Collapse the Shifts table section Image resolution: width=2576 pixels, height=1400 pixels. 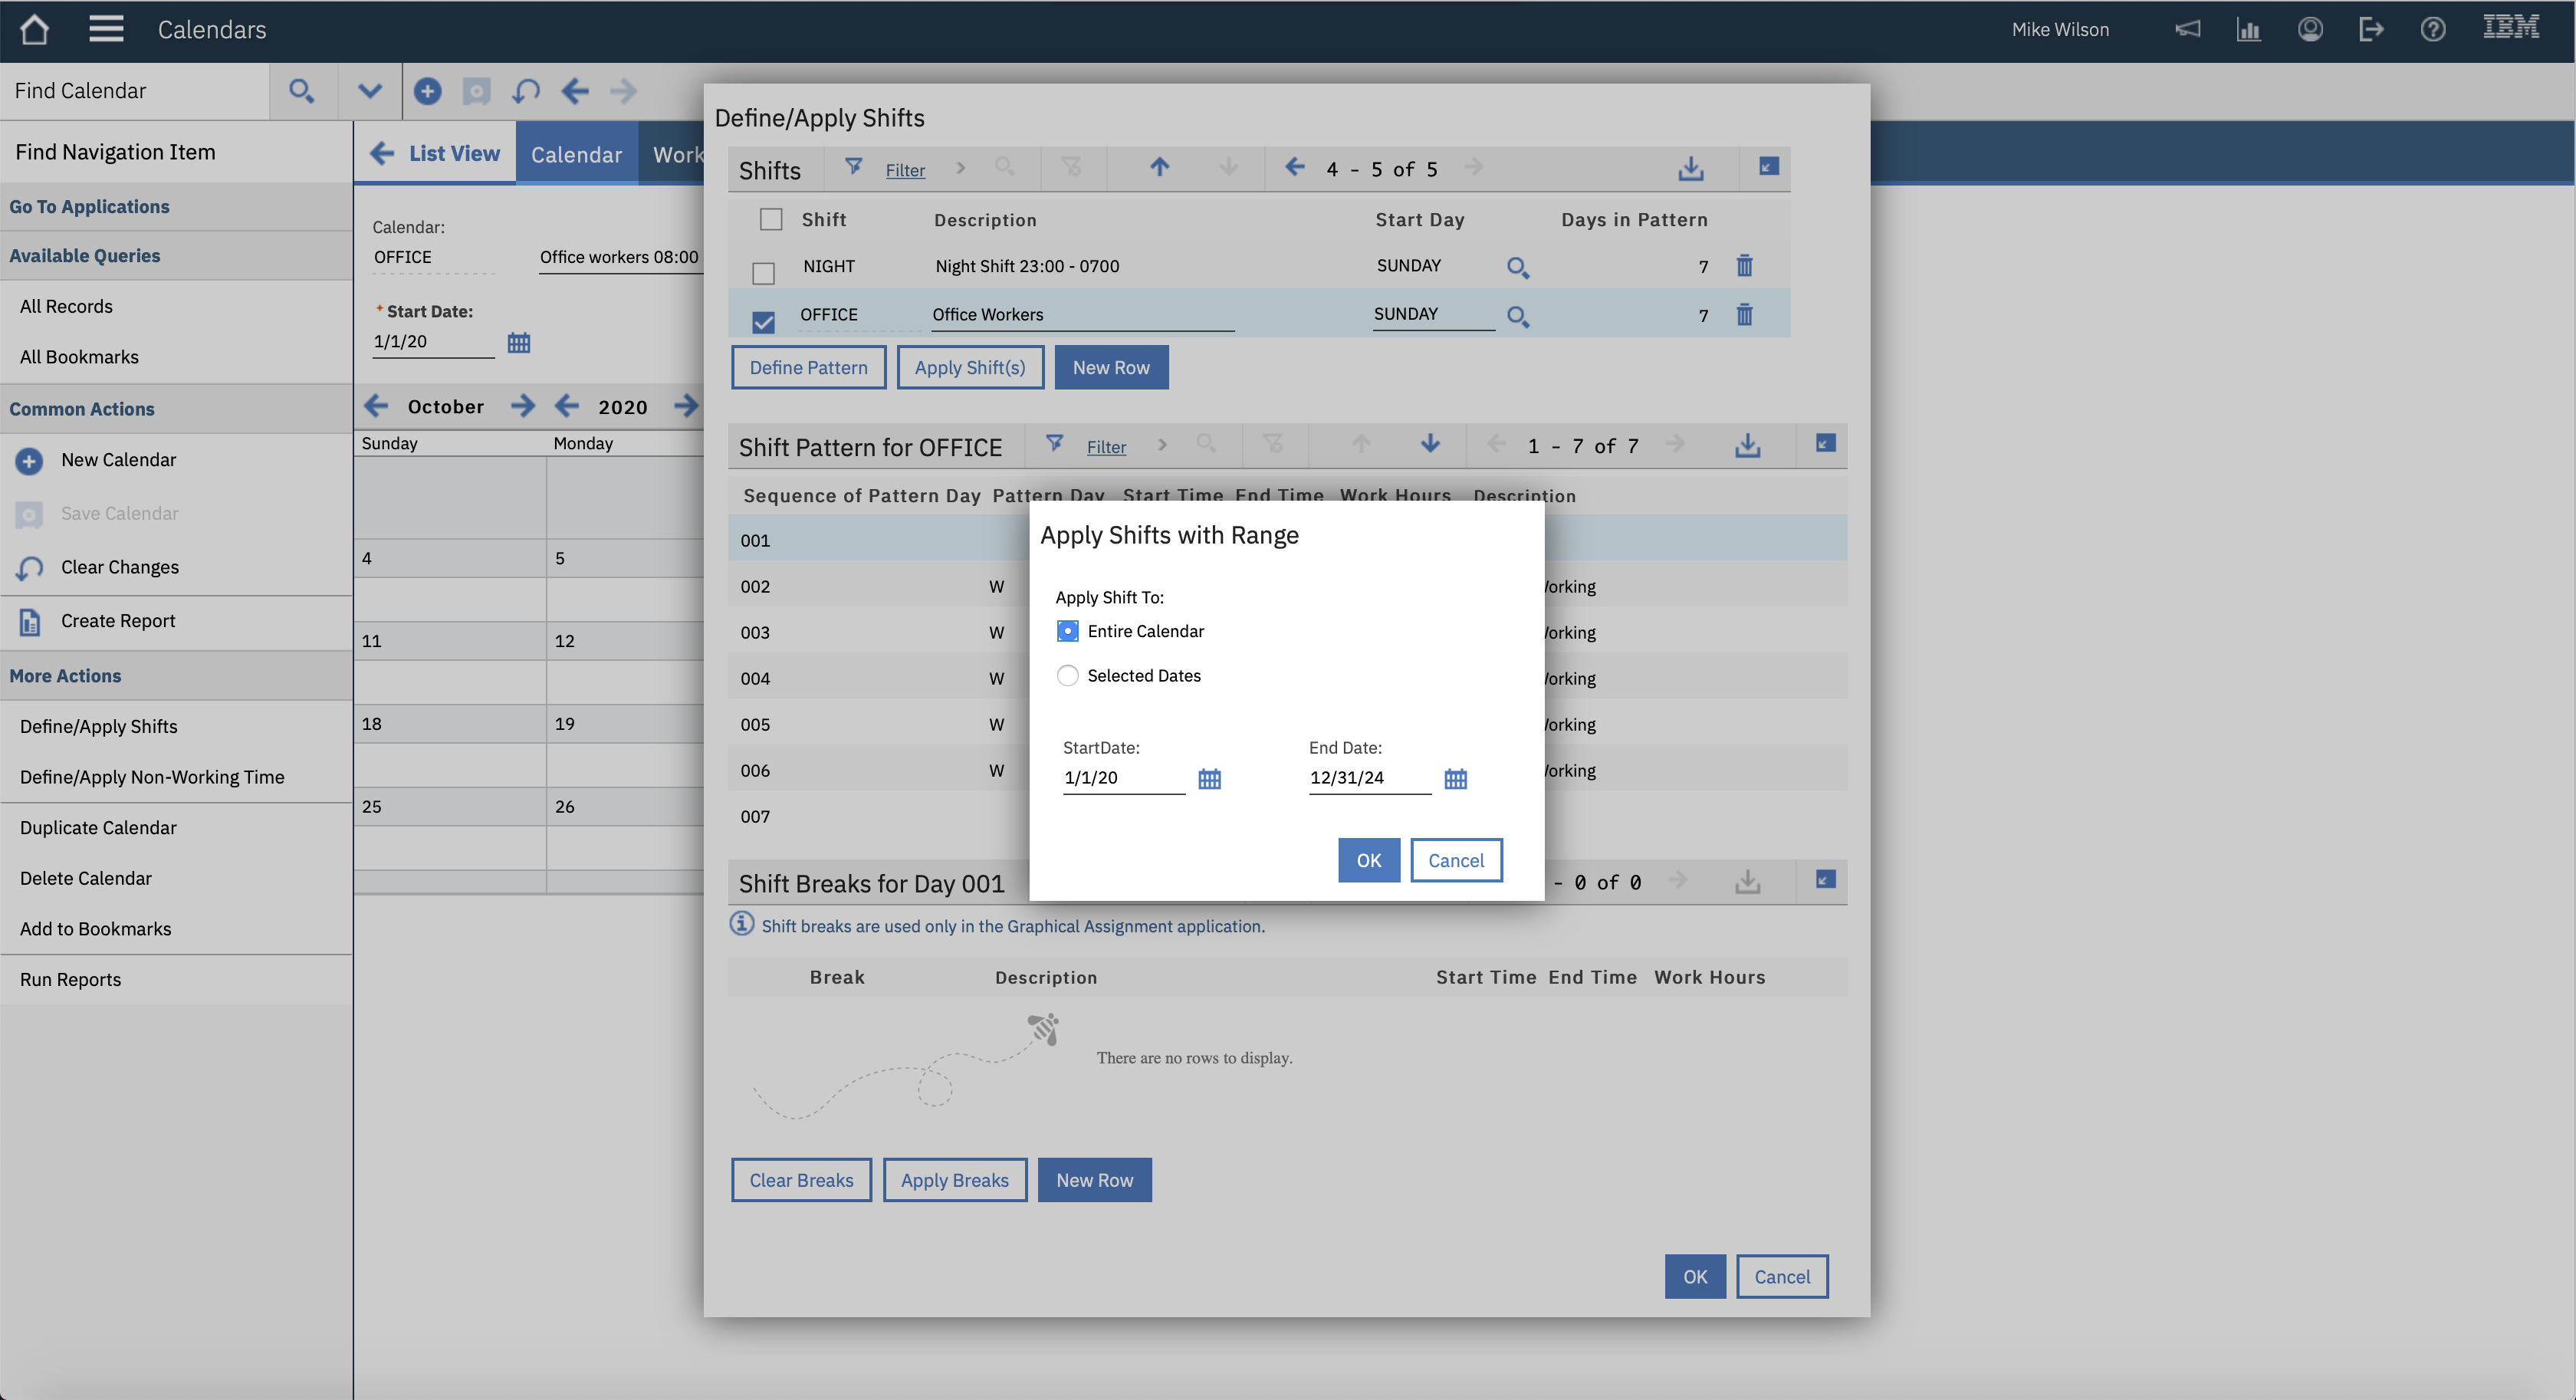(1768, 167)
